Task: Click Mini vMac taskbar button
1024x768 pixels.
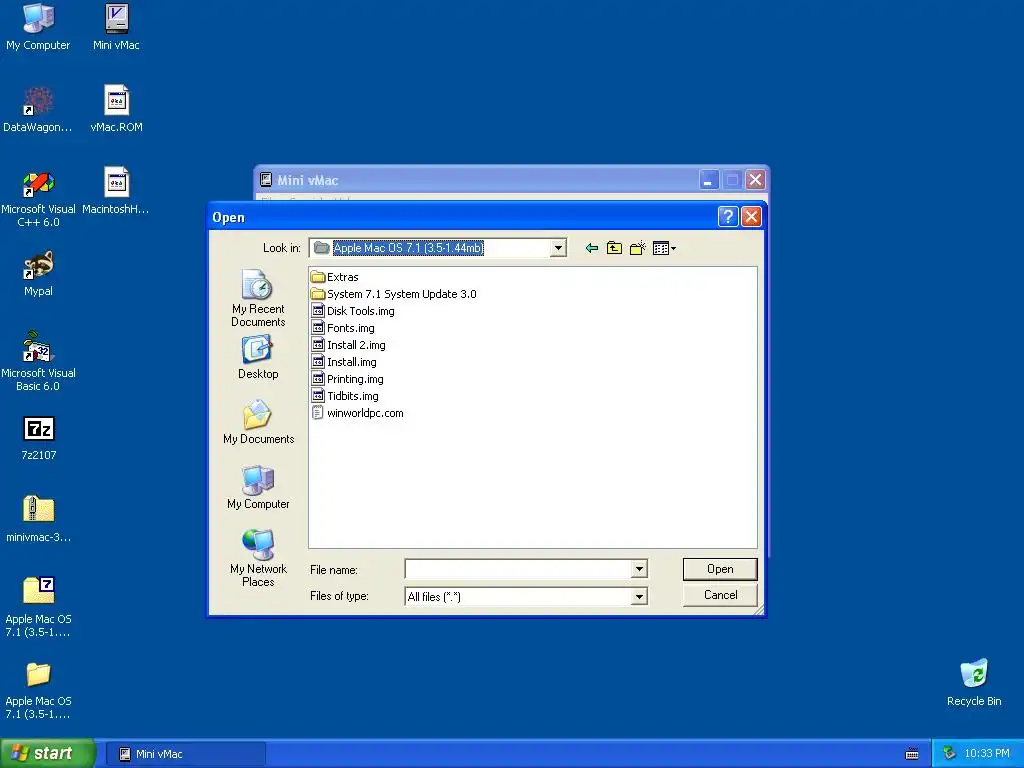Action: coord(185,754)
